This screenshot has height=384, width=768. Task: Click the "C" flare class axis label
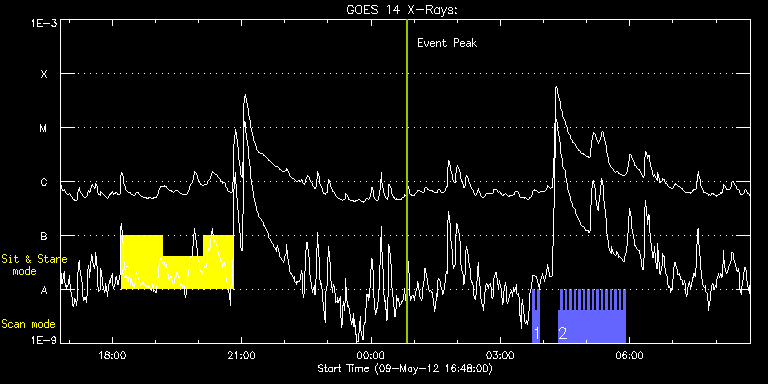coord(44,182)
